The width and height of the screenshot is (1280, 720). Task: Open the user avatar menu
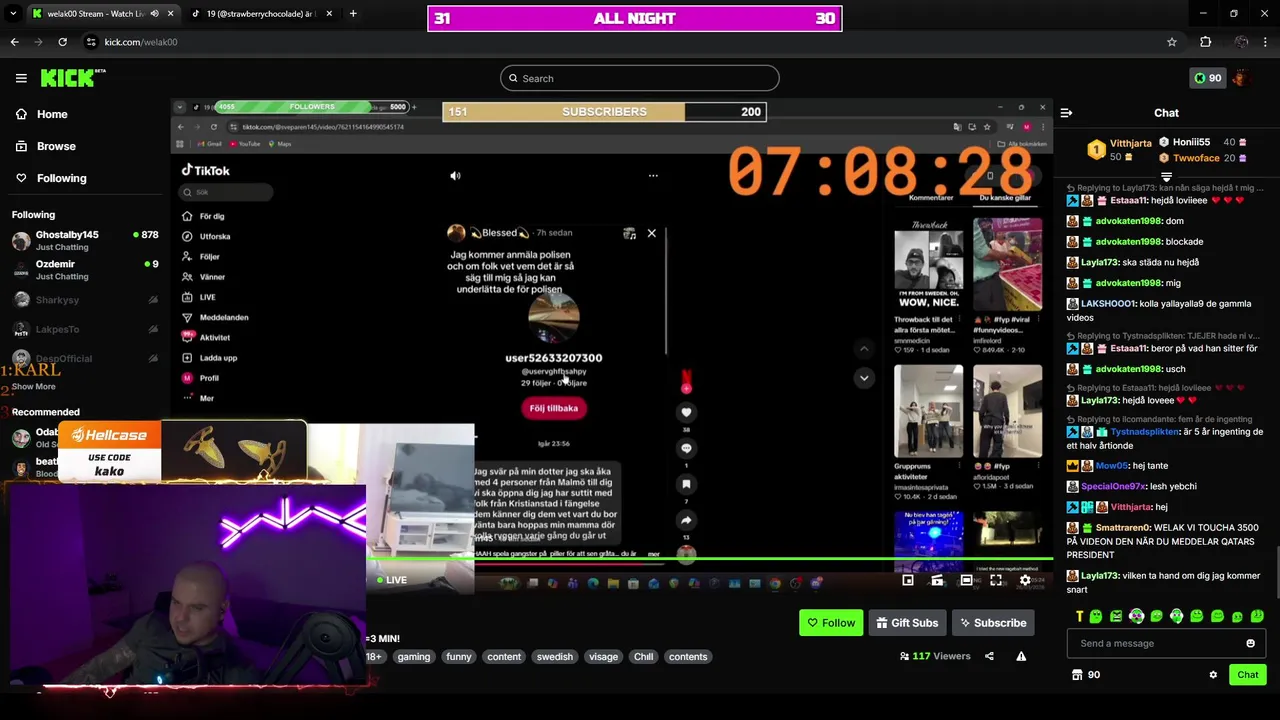pos(1241,78)
